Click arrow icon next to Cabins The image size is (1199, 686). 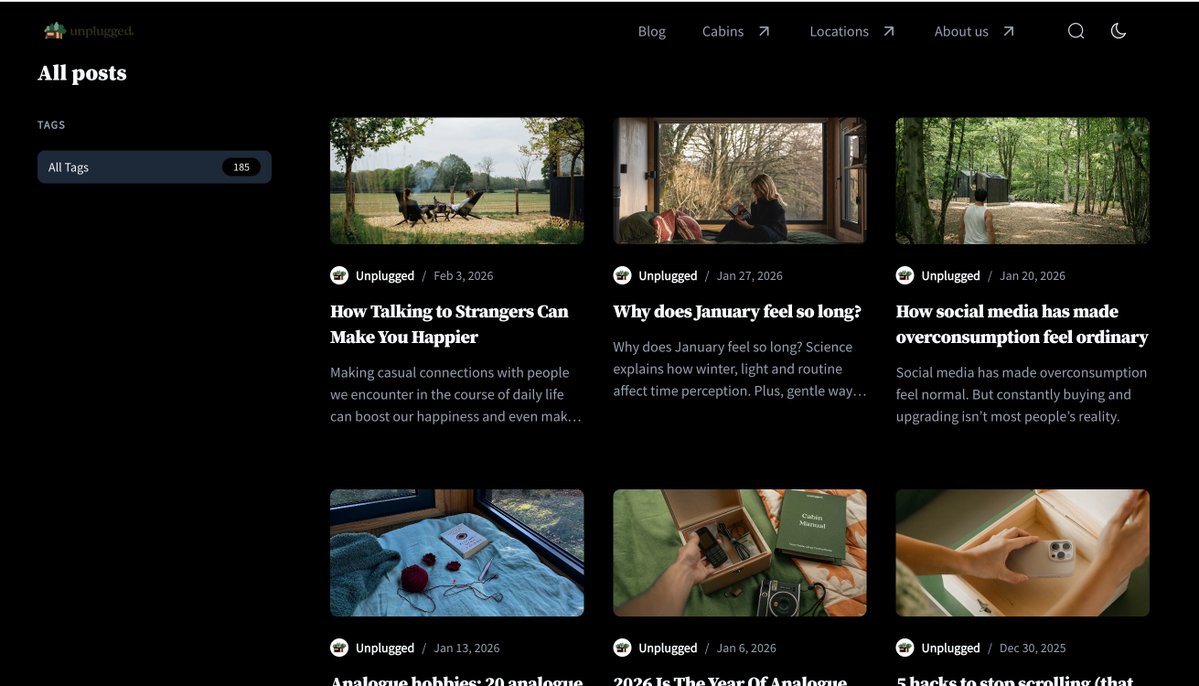[764, 31]
